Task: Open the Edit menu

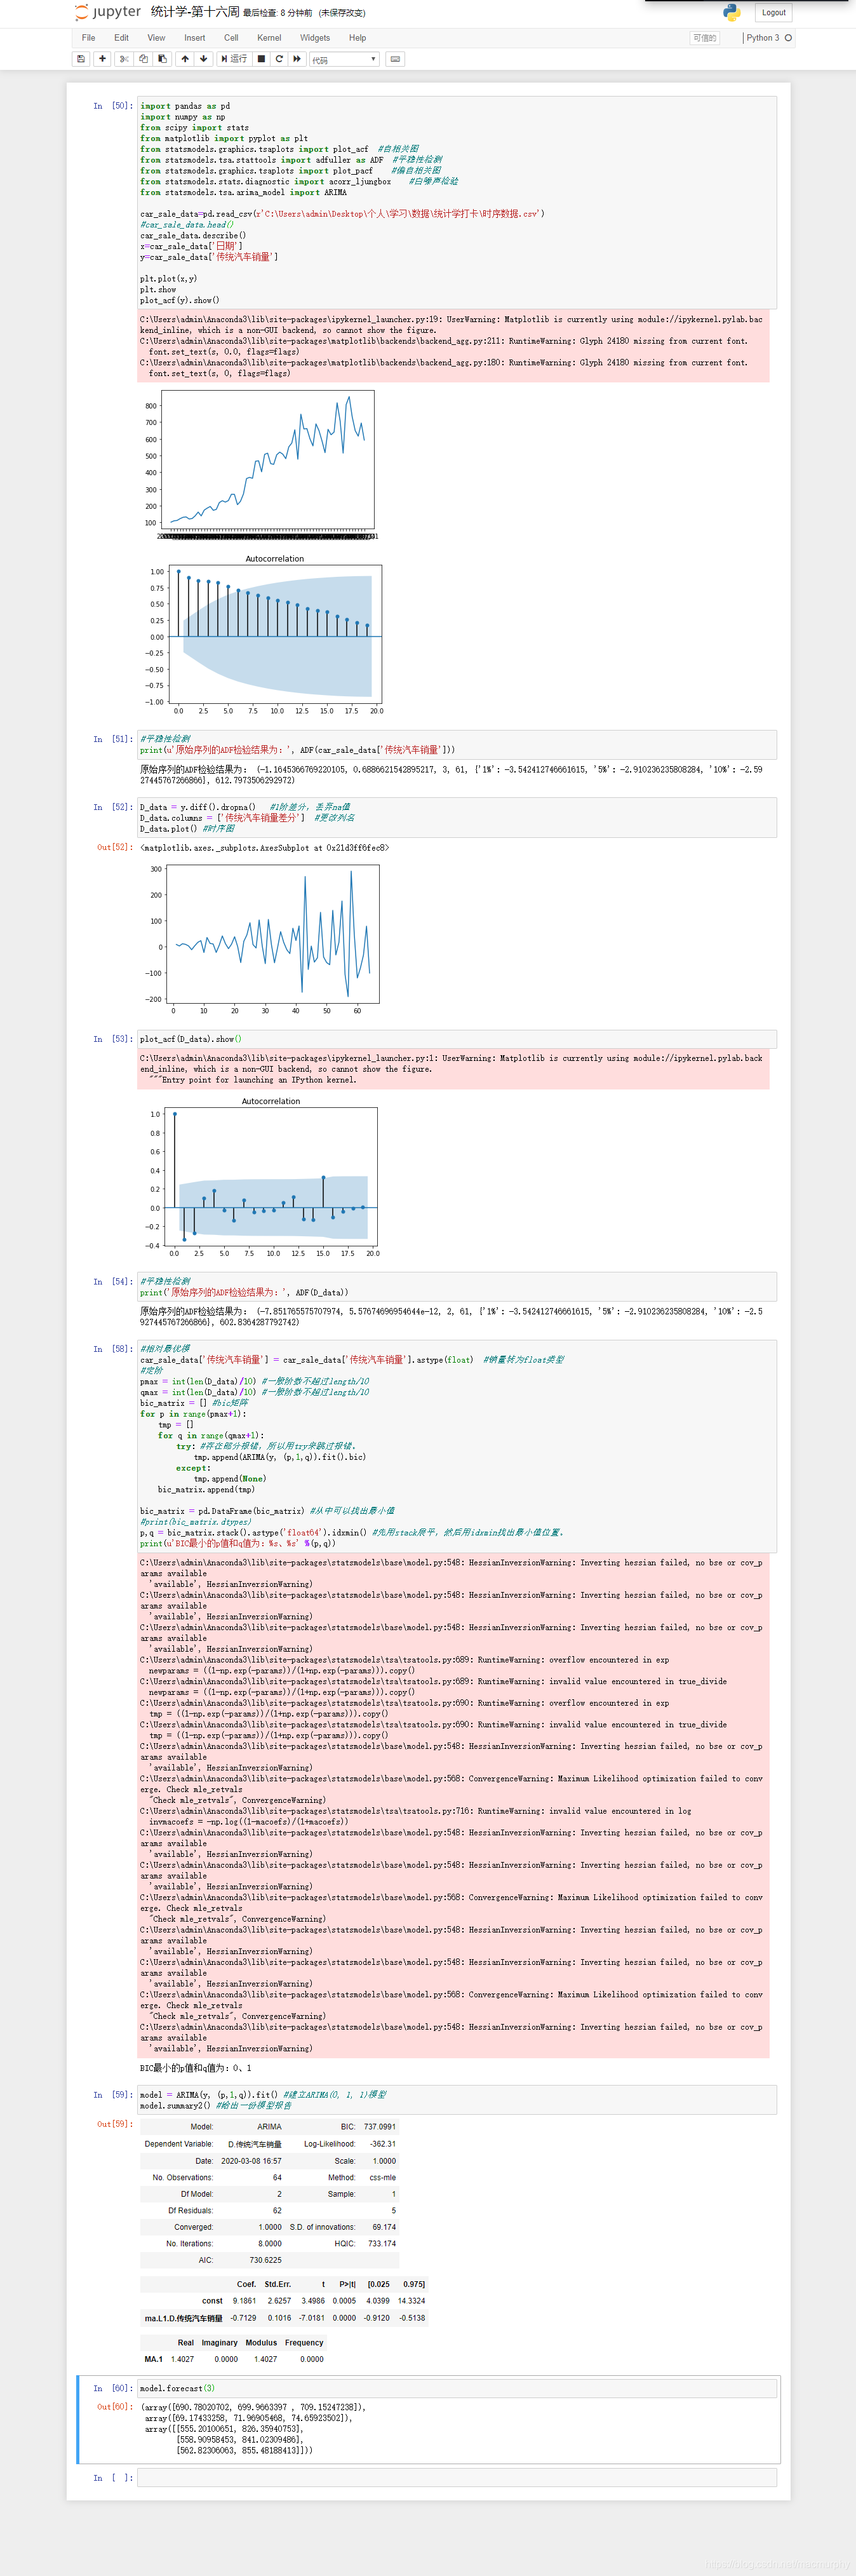Action: pyautogui.click(x=121, y=38)
